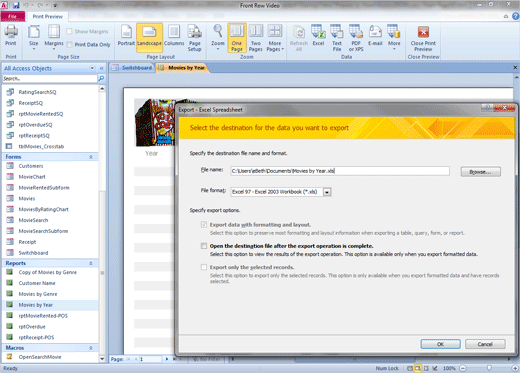Collapse the Macros group
520x373 pixels.
pyautogui.click(x=91, y=348)
